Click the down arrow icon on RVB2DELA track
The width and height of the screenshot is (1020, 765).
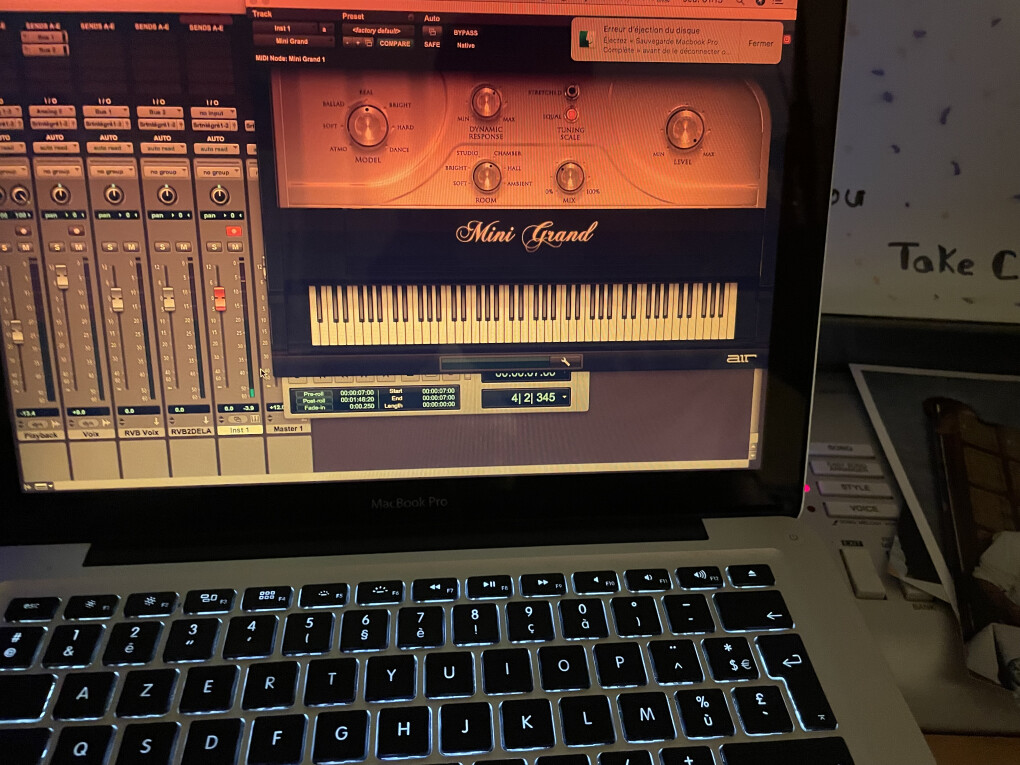click(207, 421)
